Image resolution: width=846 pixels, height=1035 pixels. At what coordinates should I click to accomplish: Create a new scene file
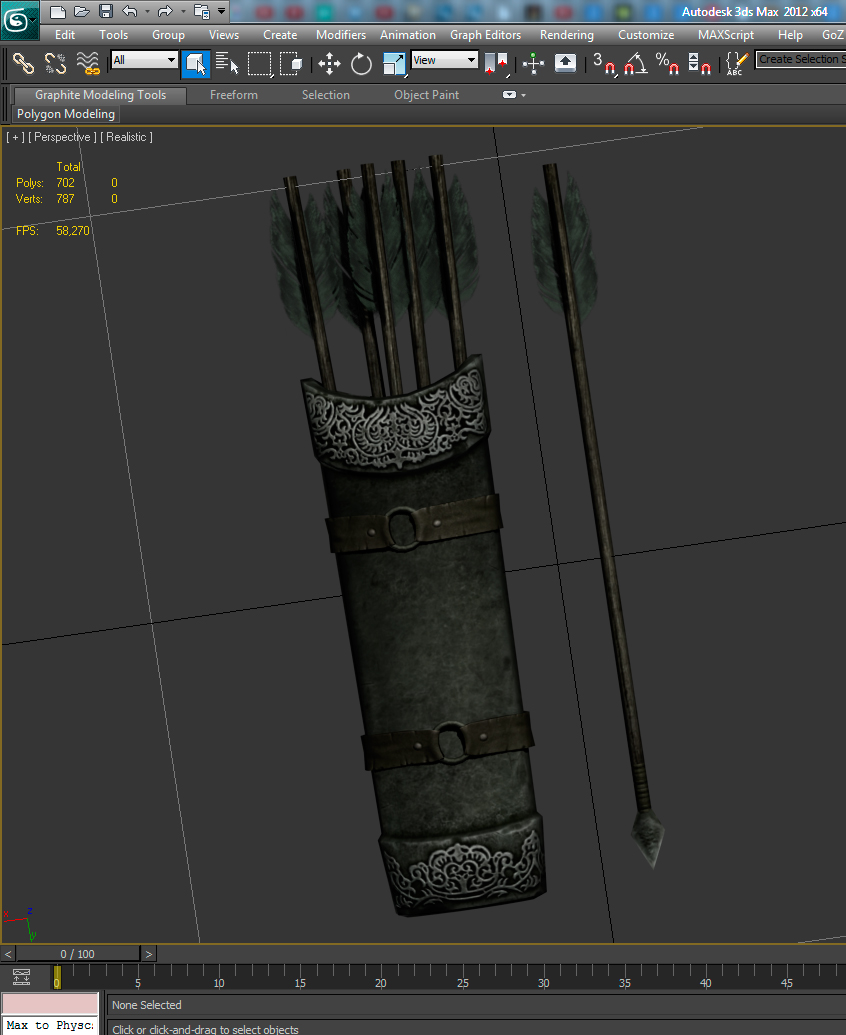58,11
